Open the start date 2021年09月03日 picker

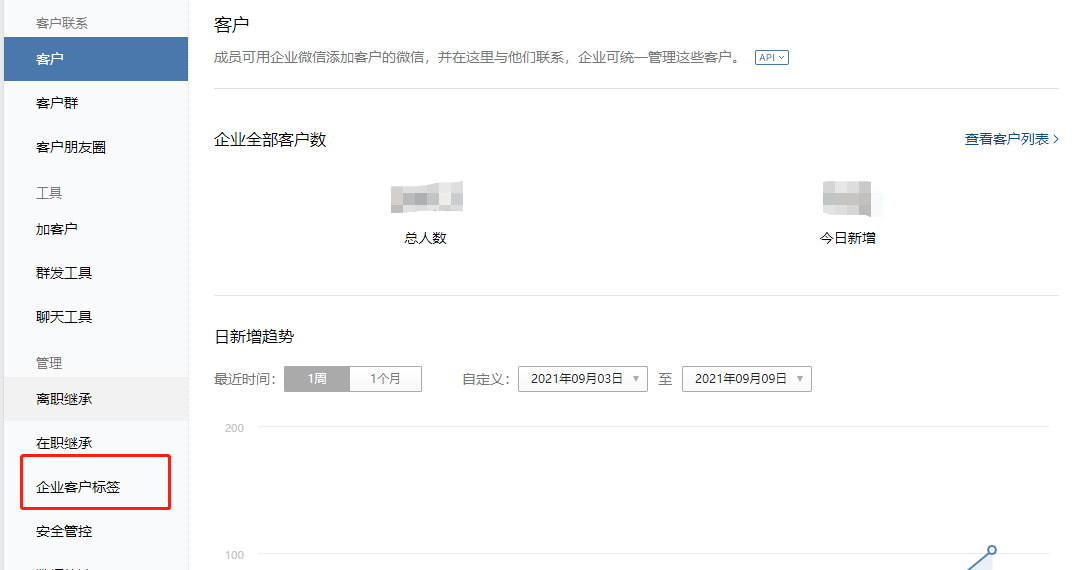[582, 379]
